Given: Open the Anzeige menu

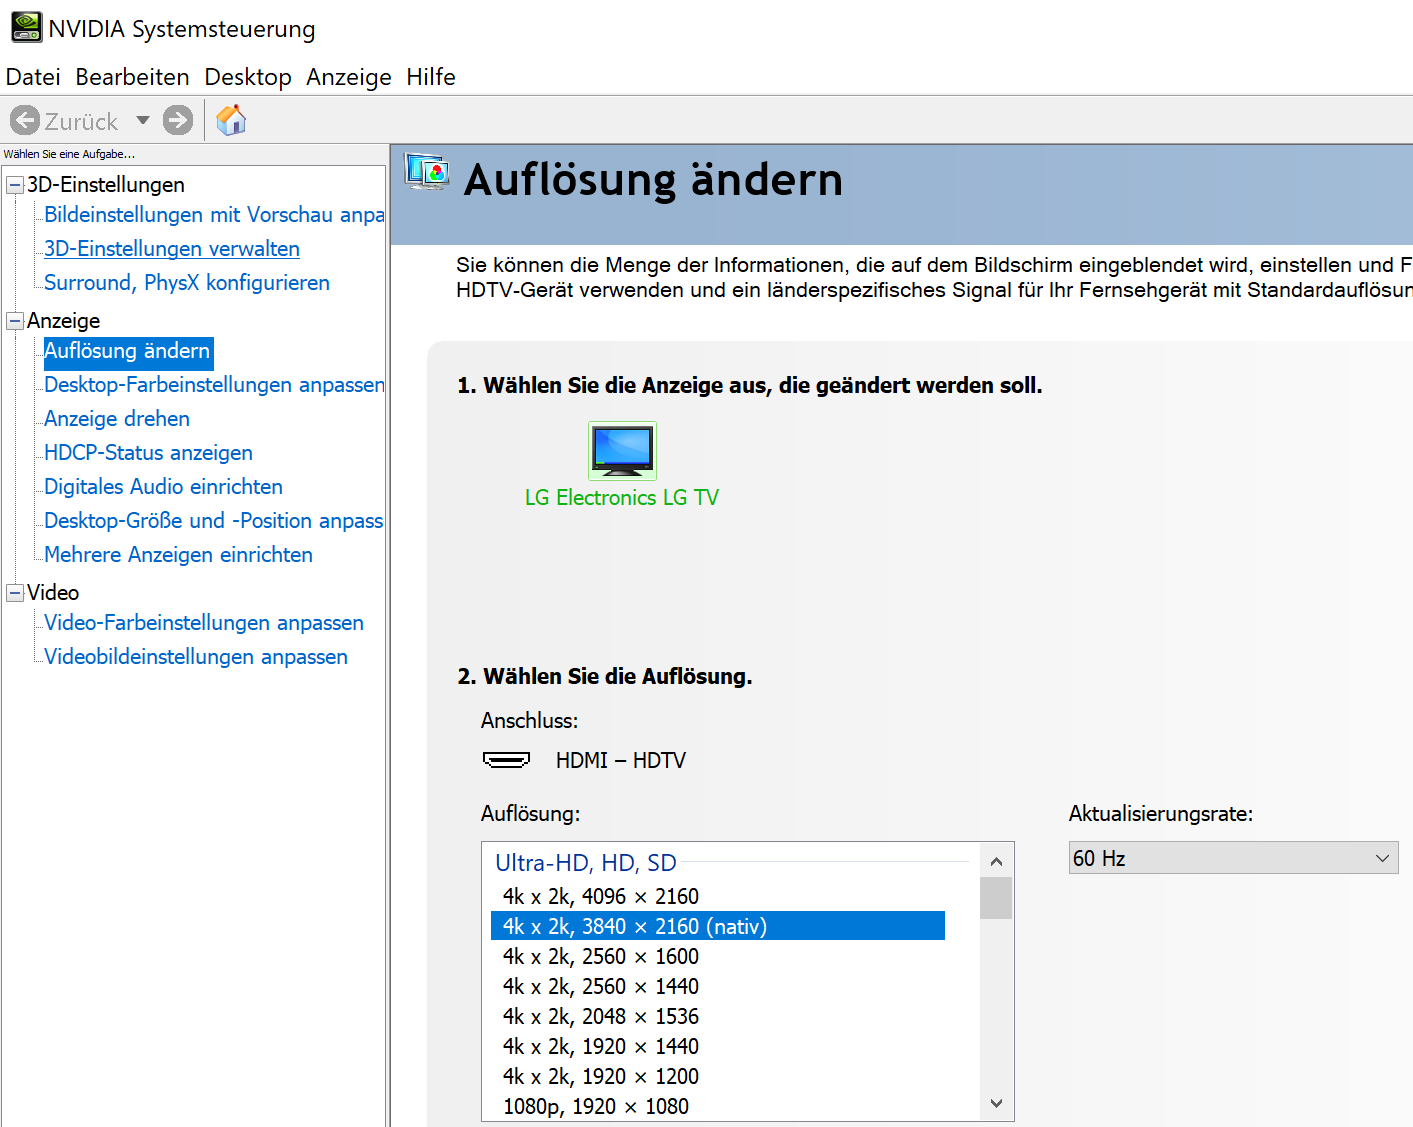Looking at the screenshot, I should click(x=349, y=77).
